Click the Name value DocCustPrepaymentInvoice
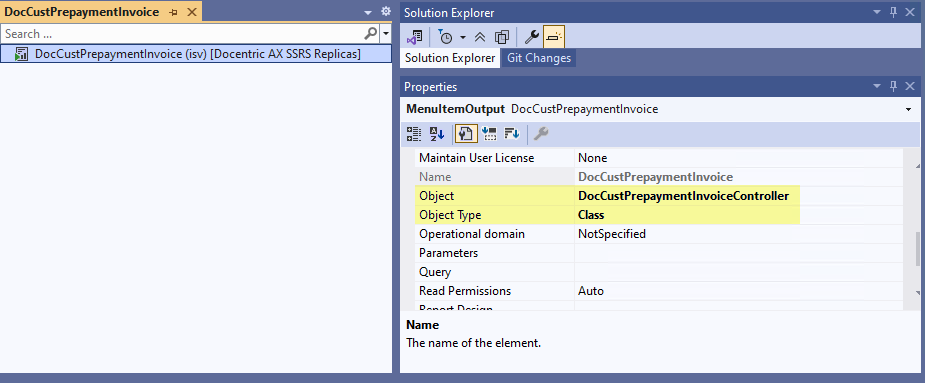Image resolution: width=925 pixels, height=383 pixels. 655,177
